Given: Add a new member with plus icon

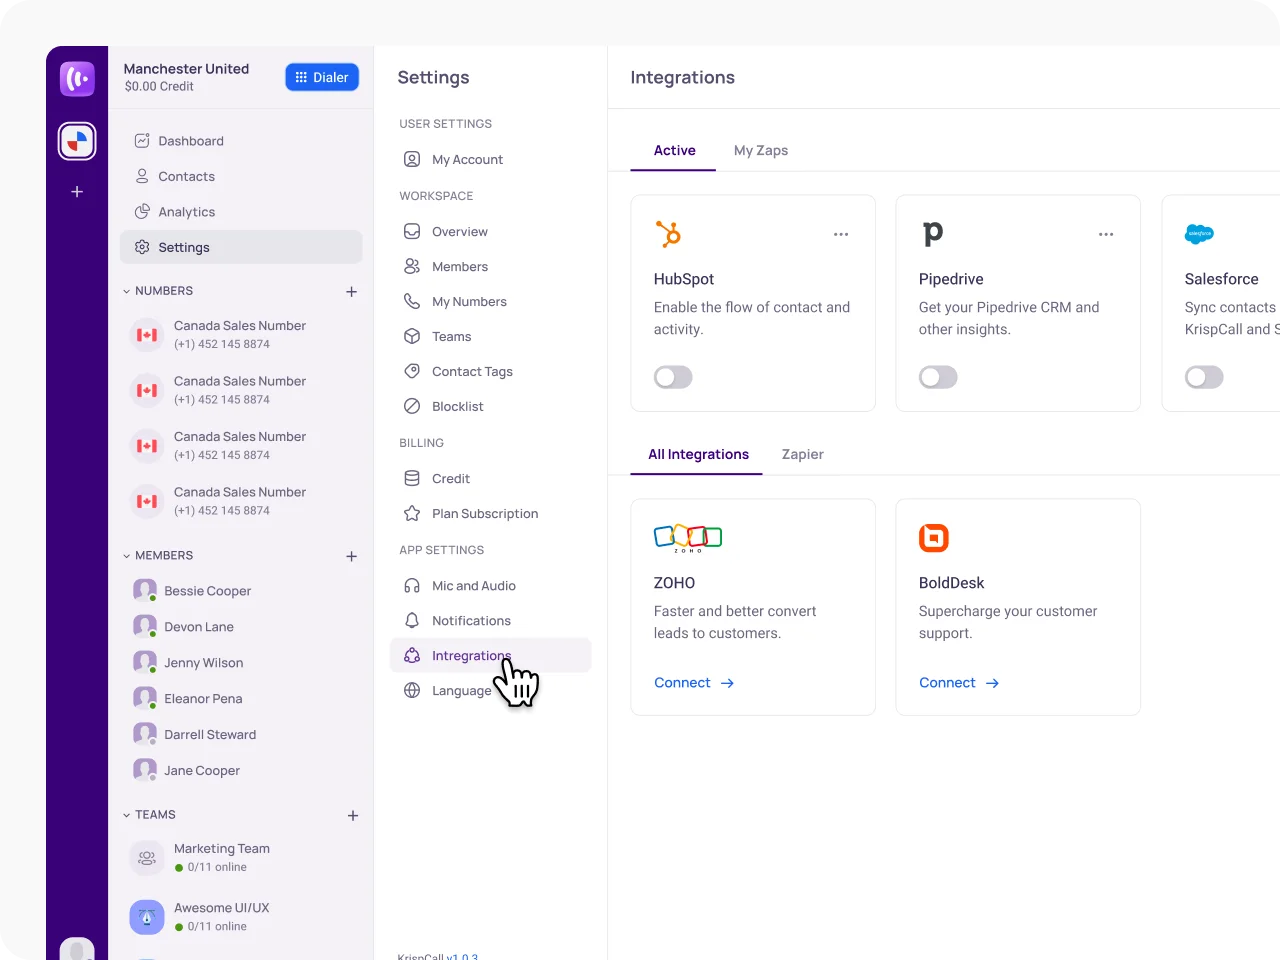Looking at the screenshot, I should point(352,556).
